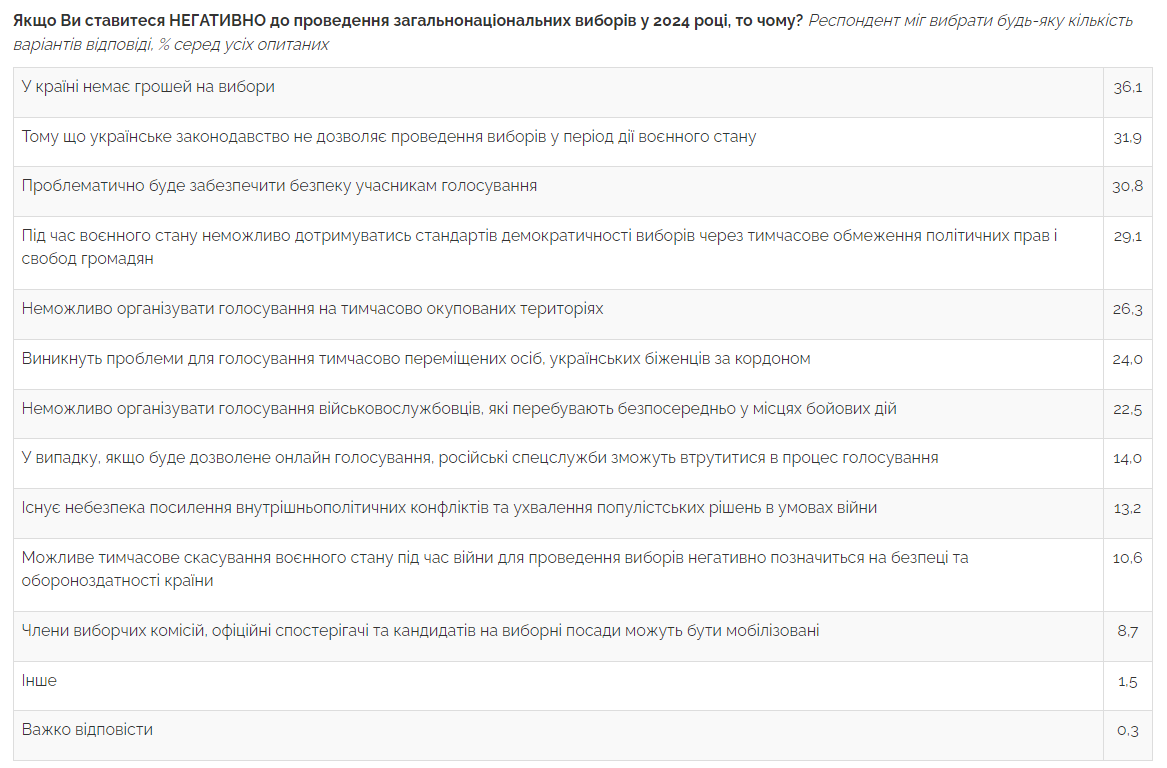
Task: Select the row about онлайн голосування and російські спецслужби
Action: (x=480, y=458)
